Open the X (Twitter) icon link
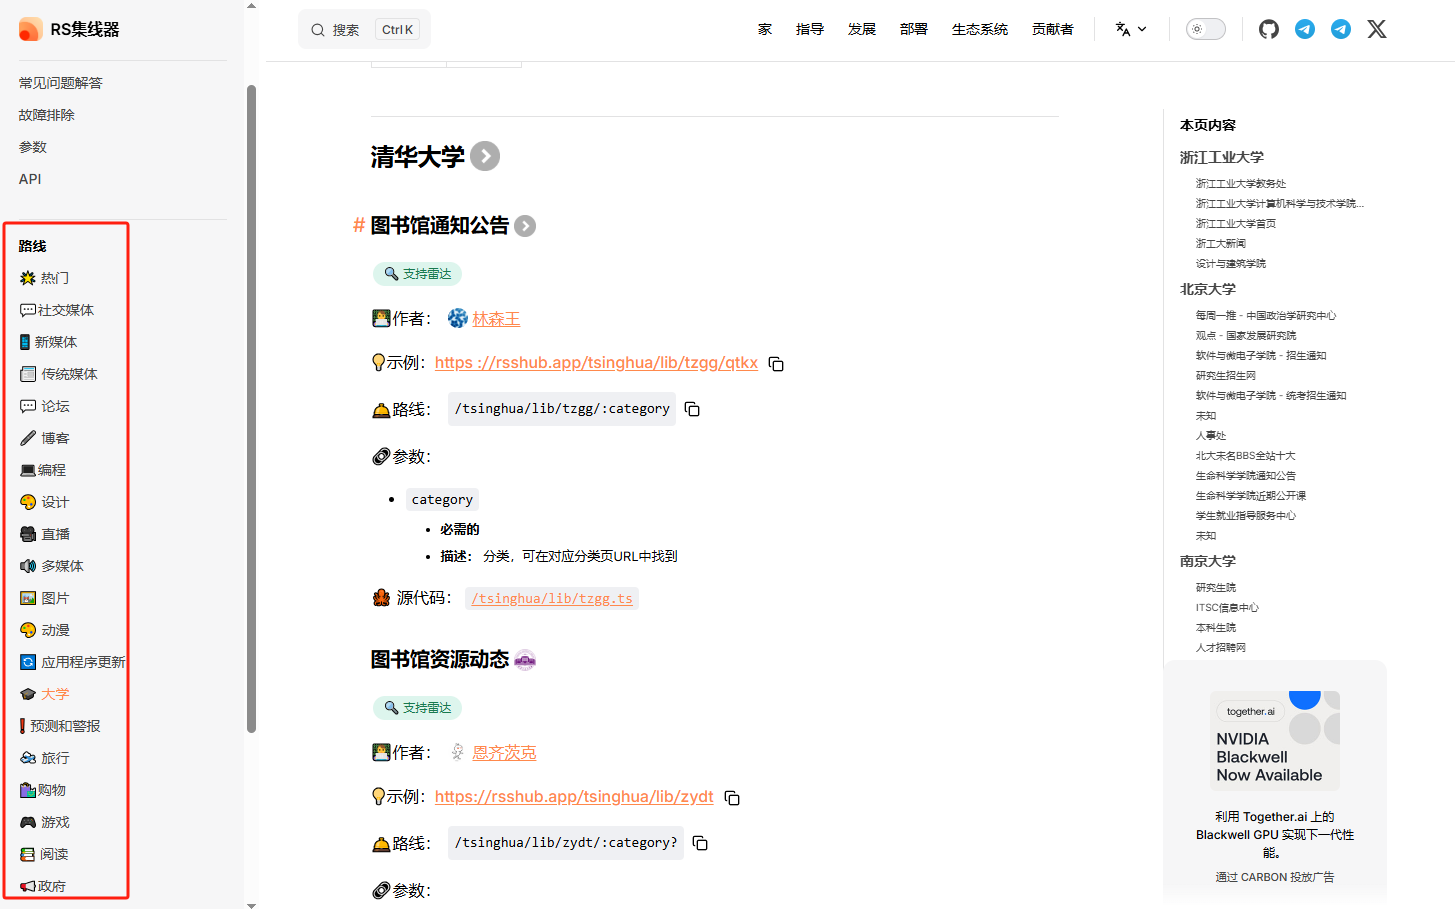This screenshot has width=1455, height=909. click(x=1377, y=29)
